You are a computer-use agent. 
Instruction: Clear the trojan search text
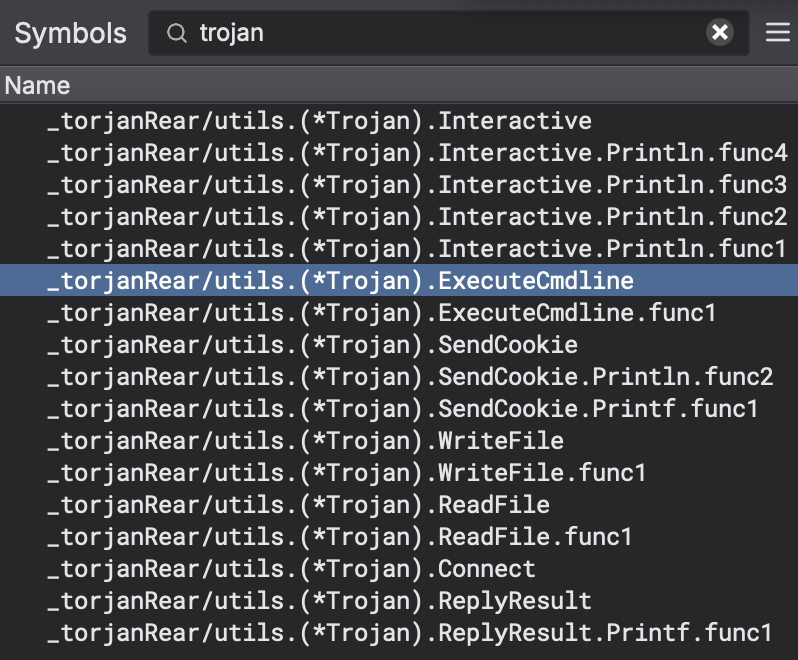tap(719, 33)
